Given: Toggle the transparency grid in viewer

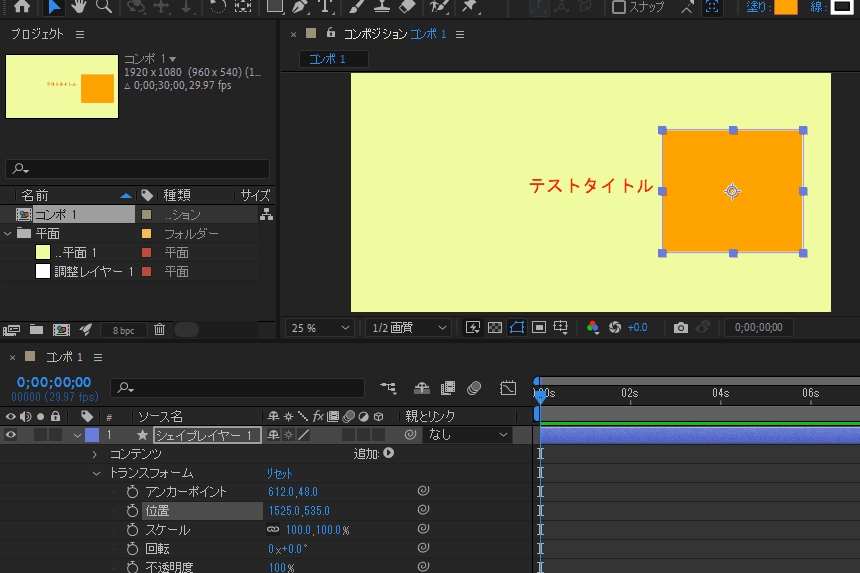Looking at the screenshot, I should pyautogui.click(x=495, y=327).
